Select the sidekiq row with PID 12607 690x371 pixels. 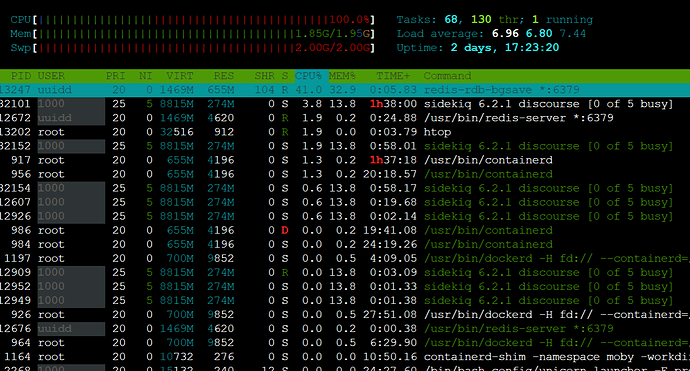click(x=345, y=202)
